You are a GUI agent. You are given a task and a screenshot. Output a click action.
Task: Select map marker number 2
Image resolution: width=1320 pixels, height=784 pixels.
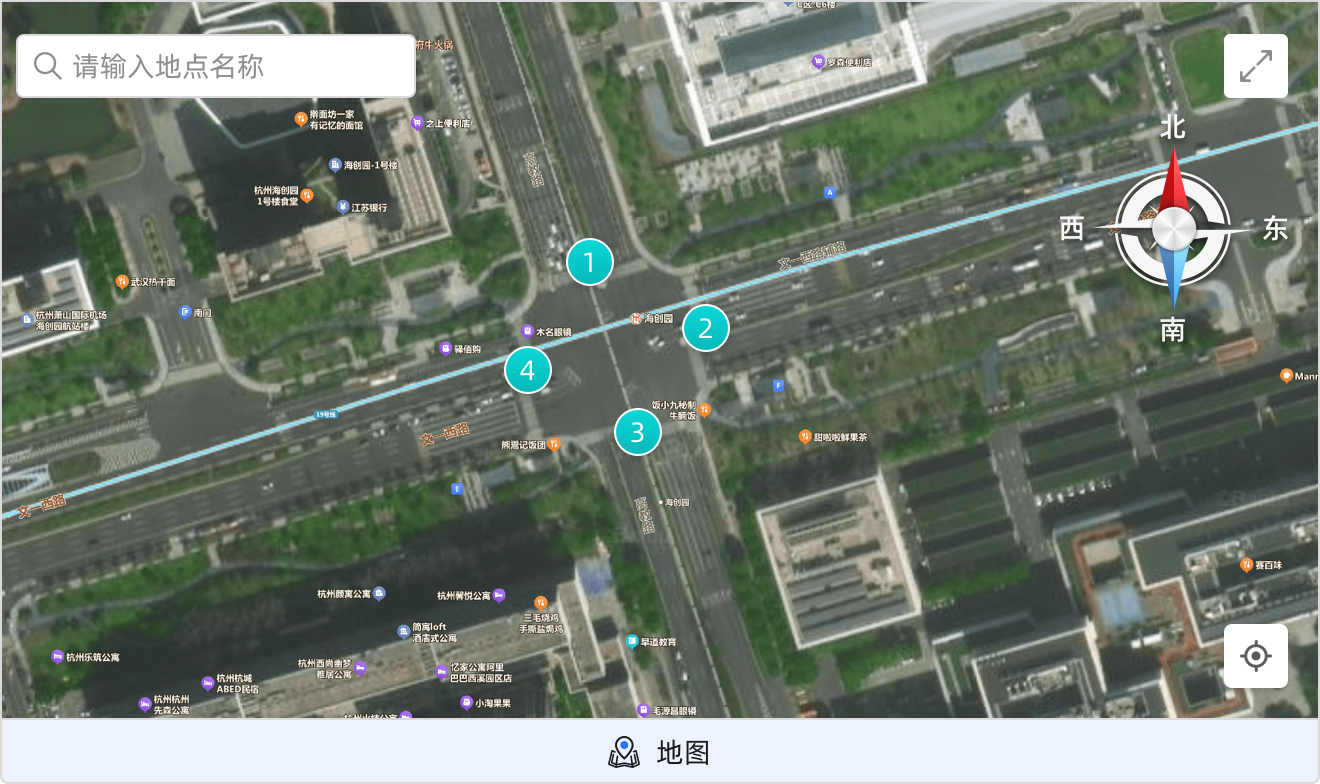706,328
